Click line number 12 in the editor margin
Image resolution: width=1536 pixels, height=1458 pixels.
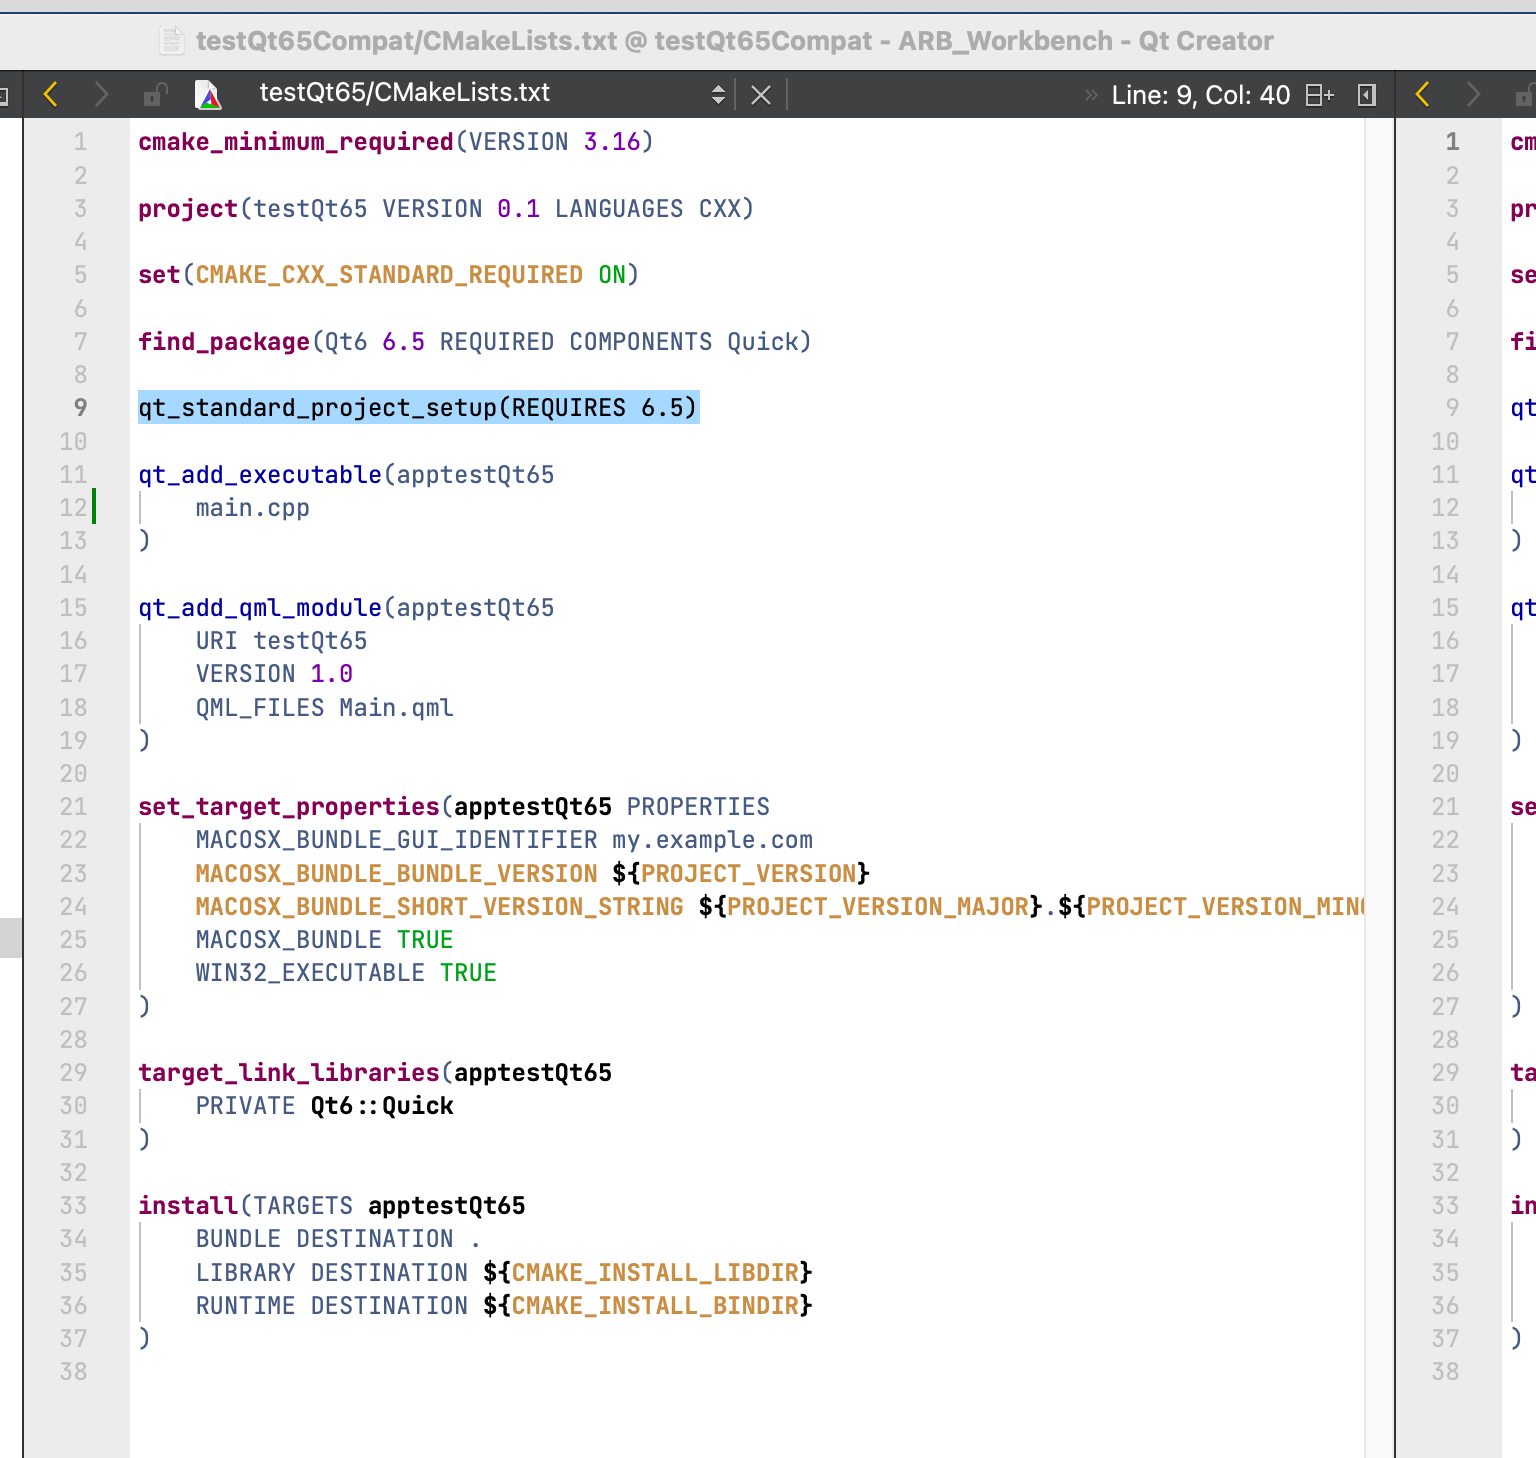tap(73, 507)
